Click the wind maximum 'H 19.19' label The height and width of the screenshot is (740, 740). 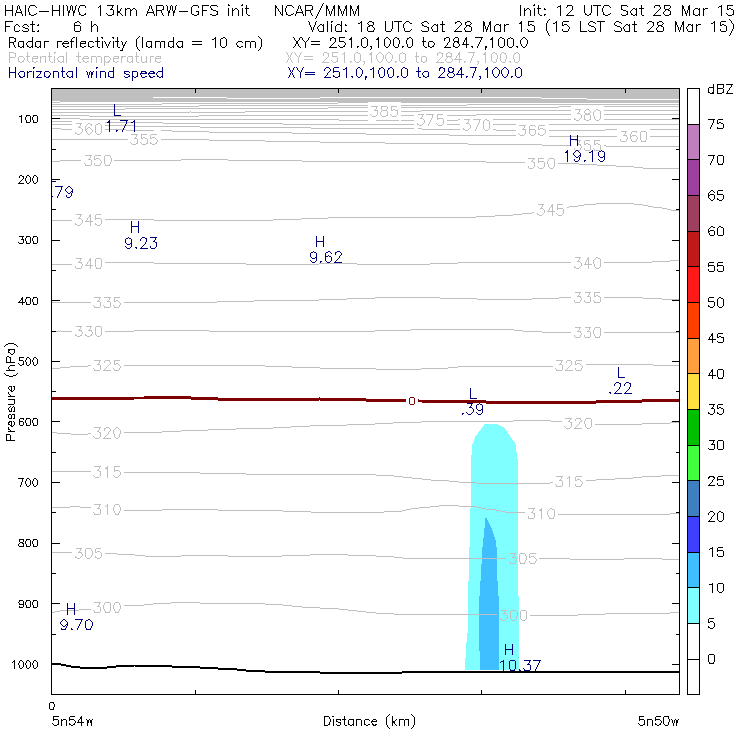tap(584, 149)
